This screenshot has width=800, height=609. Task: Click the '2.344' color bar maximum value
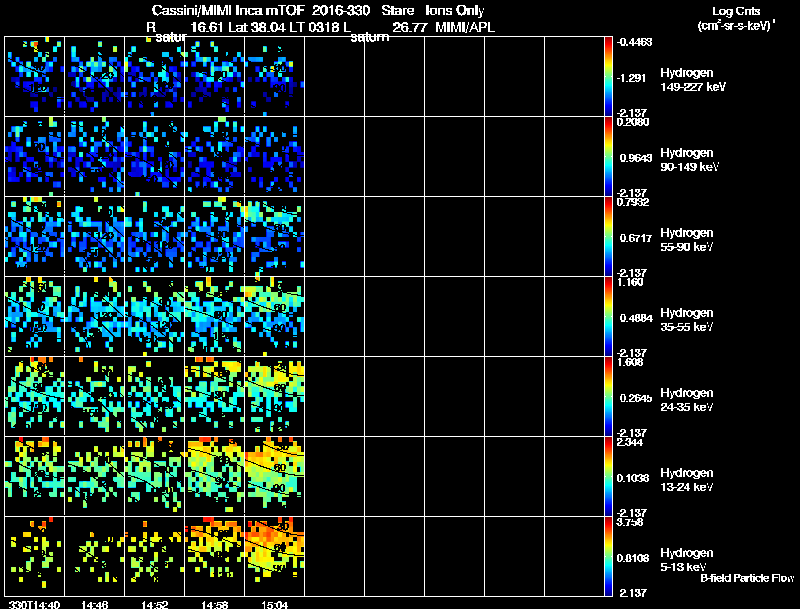click(630, 442)
